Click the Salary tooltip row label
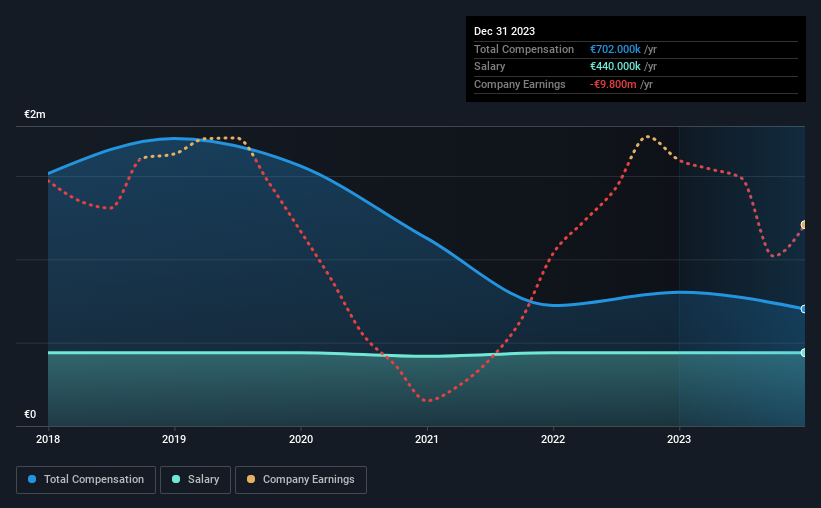Screen dimensions: 821x508 pyautogui.click(x=490, y=67)
